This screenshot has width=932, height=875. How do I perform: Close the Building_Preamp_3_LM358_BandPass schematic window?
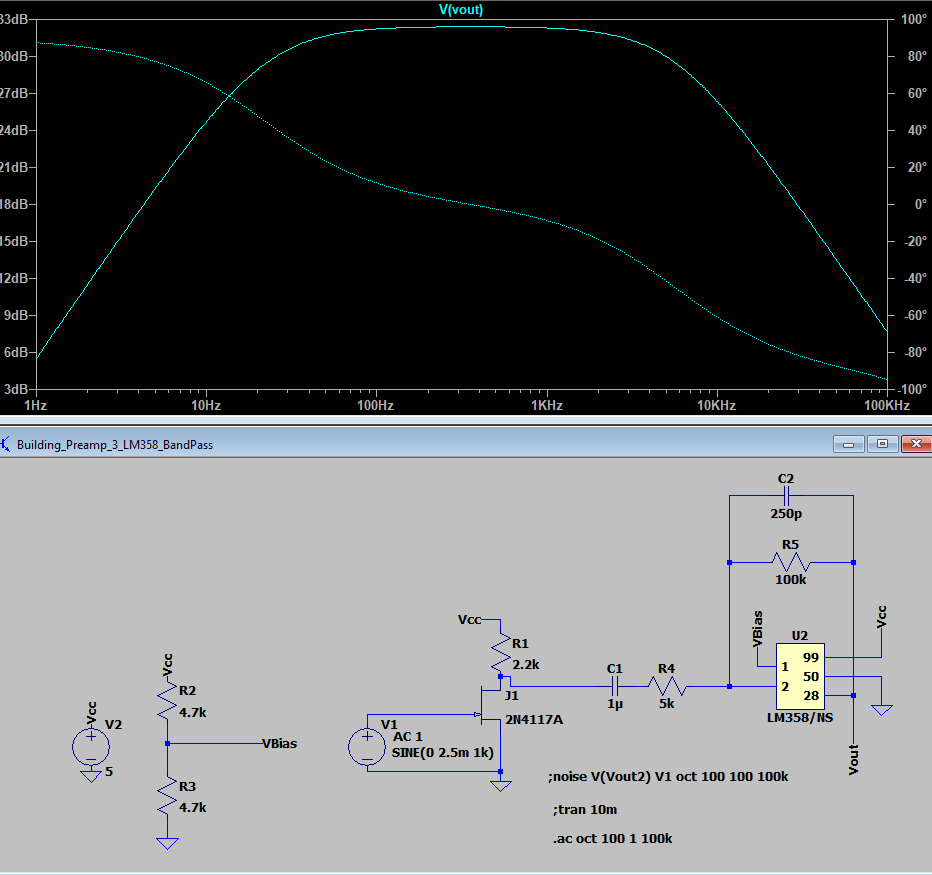click(917, 444)
